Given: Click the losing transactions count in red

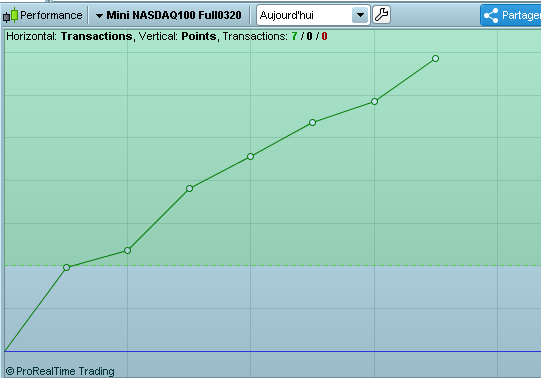Looking at the screenshot, I should point(324,36).
